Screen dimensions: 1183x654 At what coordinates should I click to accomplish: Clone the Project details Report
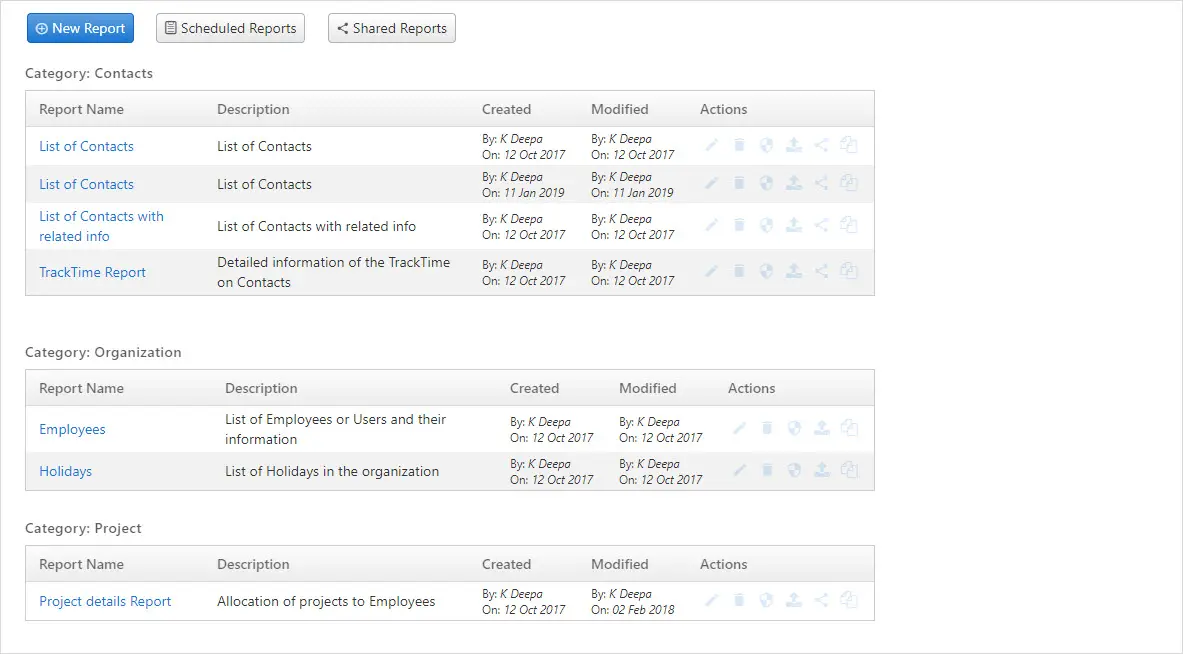849,601
